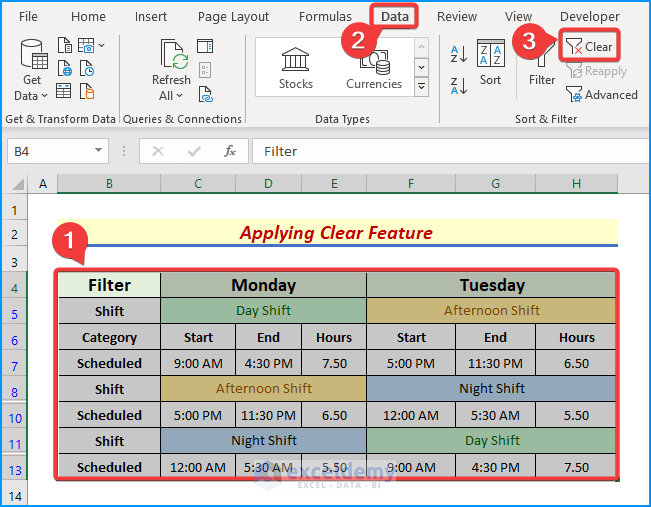Click the Refresh All icon
Viewport: 651px width, 507px height.
click(174, 54)
